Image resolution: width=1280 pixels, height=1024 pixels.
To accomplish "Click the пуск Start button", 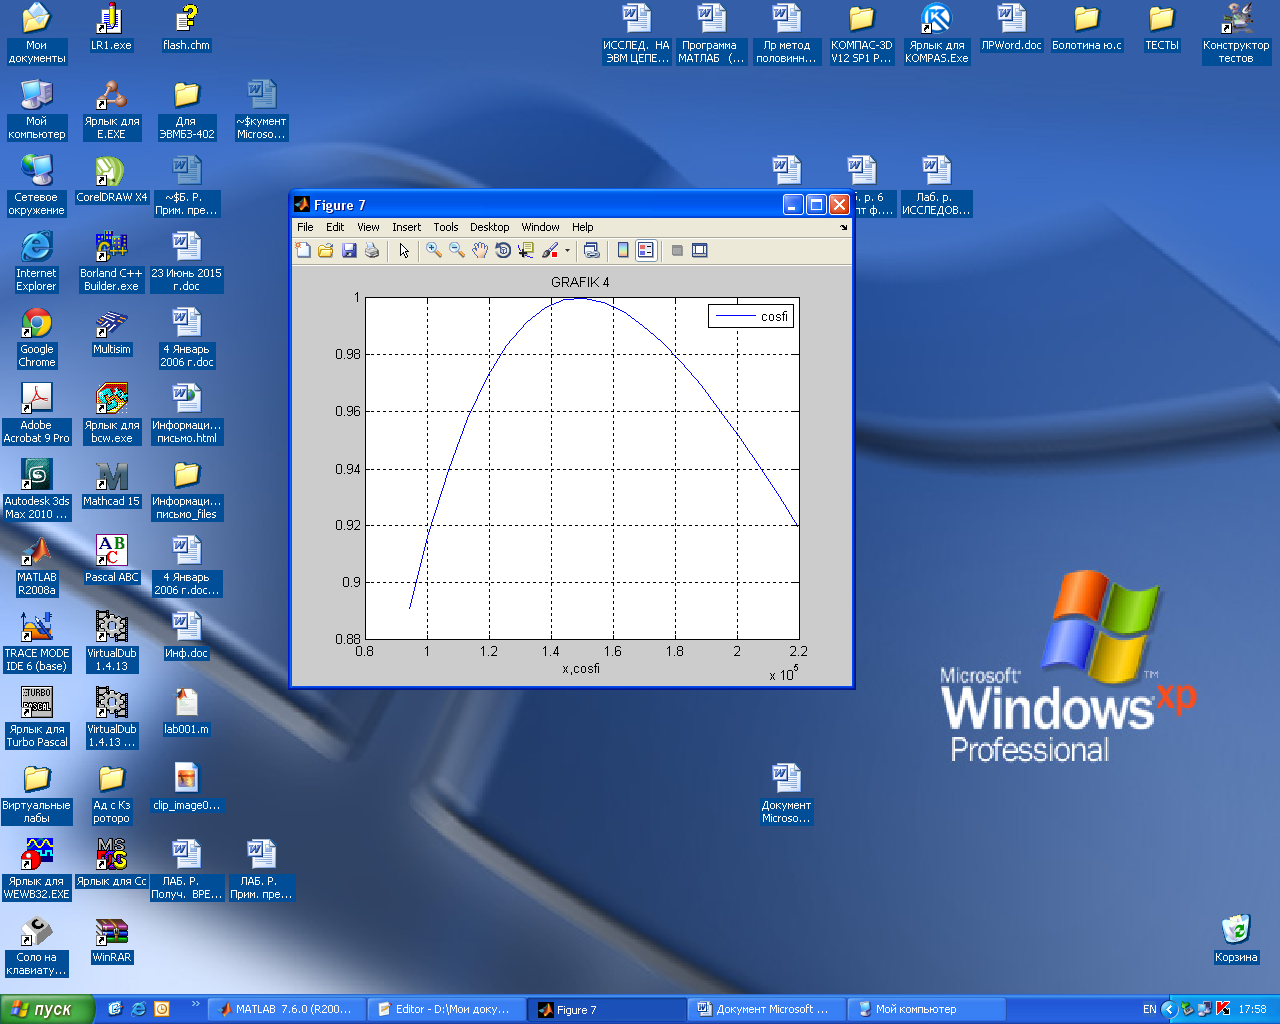I will click(x=47, y=1009).
